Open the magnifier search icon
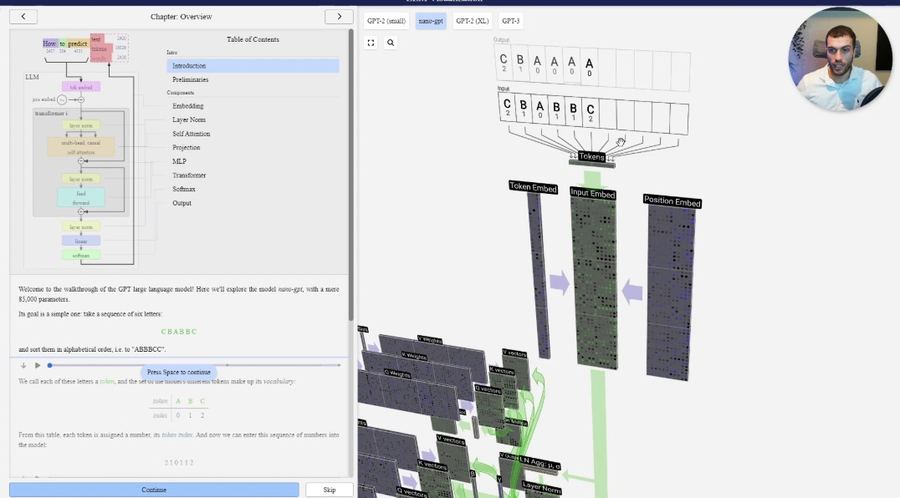This screenshot has width=900, height=498. (x=390, y=42)
